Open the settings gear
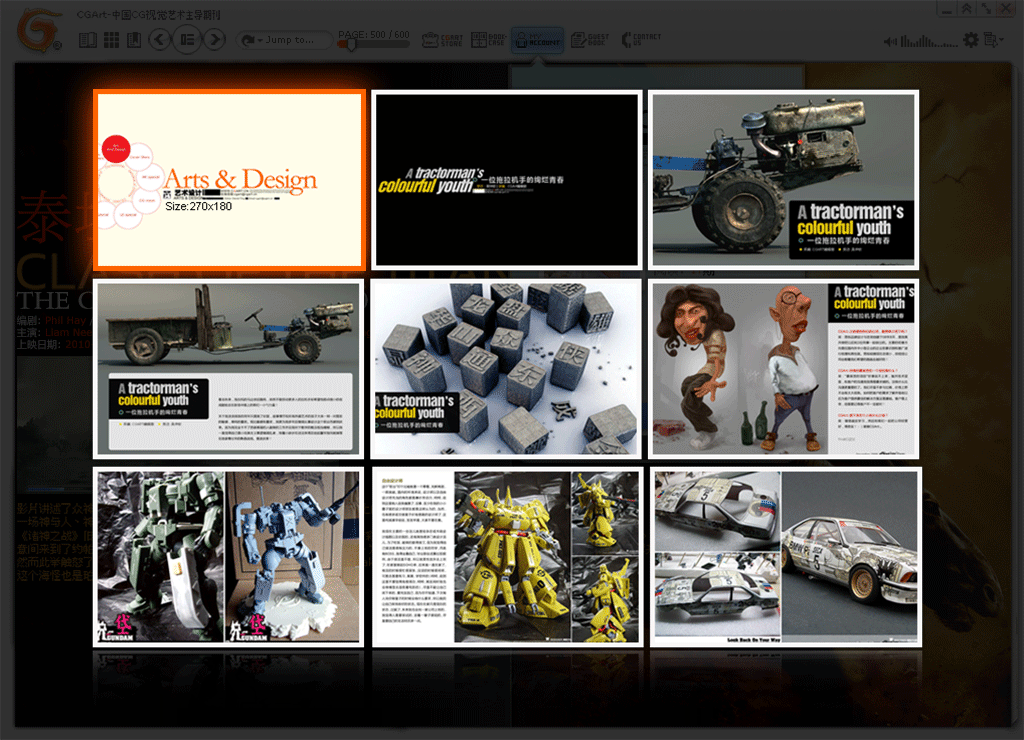Viewport: 1024px width, 740px height. click(x=971, y=40)
